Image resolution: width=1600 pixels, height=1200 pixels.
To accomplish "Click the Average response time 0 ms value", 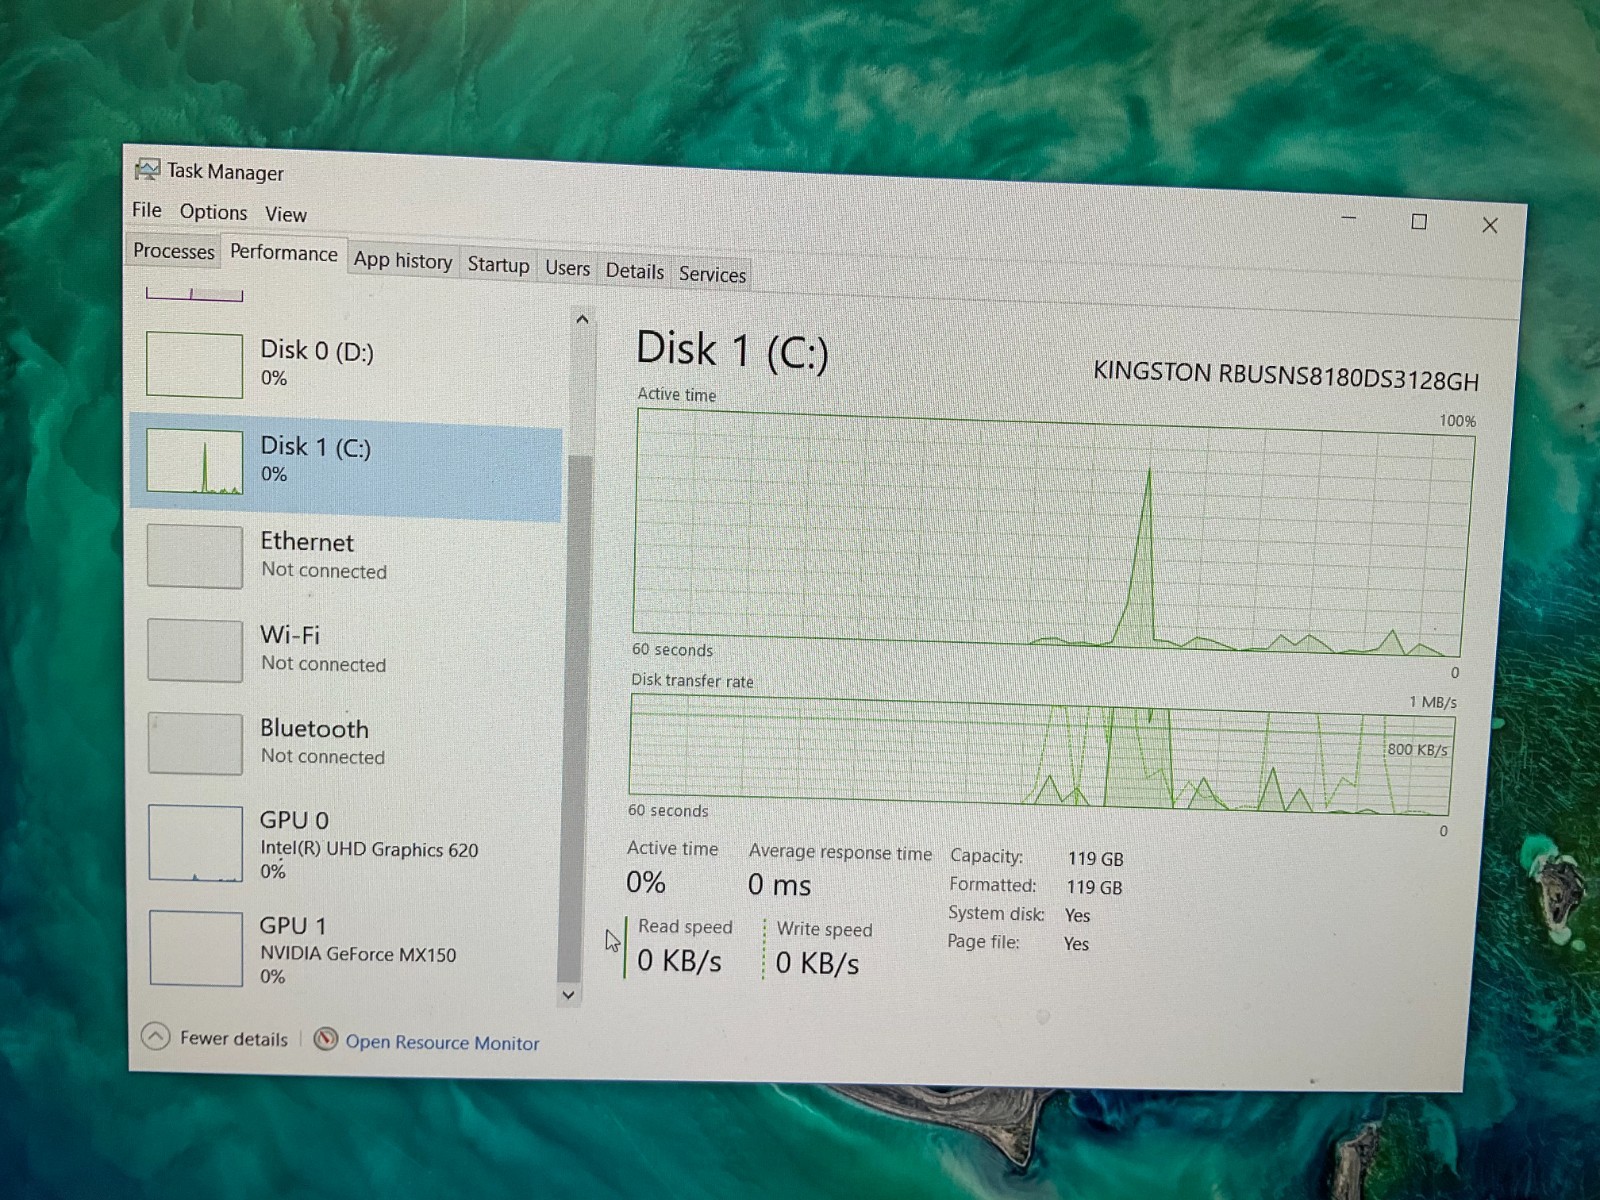I will (x=780, y=884).
